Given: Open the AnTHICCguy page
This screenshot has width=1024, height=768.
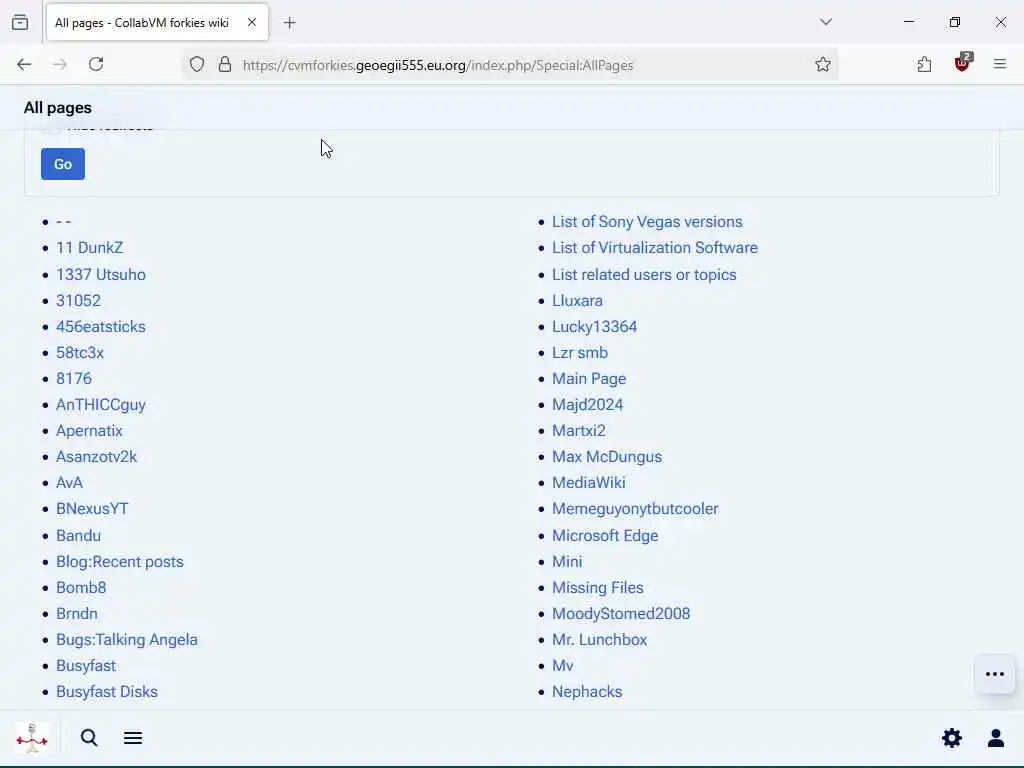Looking at the screenshot, I should [x=101, y=405].
